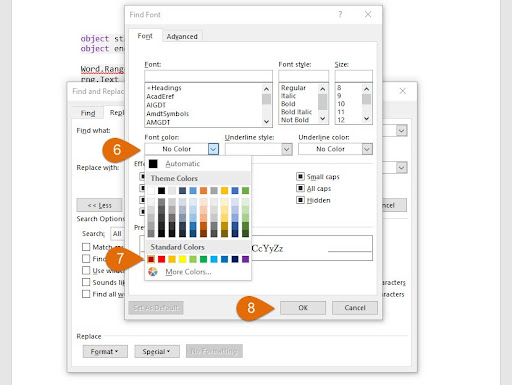Viewport: 512px width, 385px height.
Task: Toggle the Small caps checkbox
Action: click(x=300, y=176)
